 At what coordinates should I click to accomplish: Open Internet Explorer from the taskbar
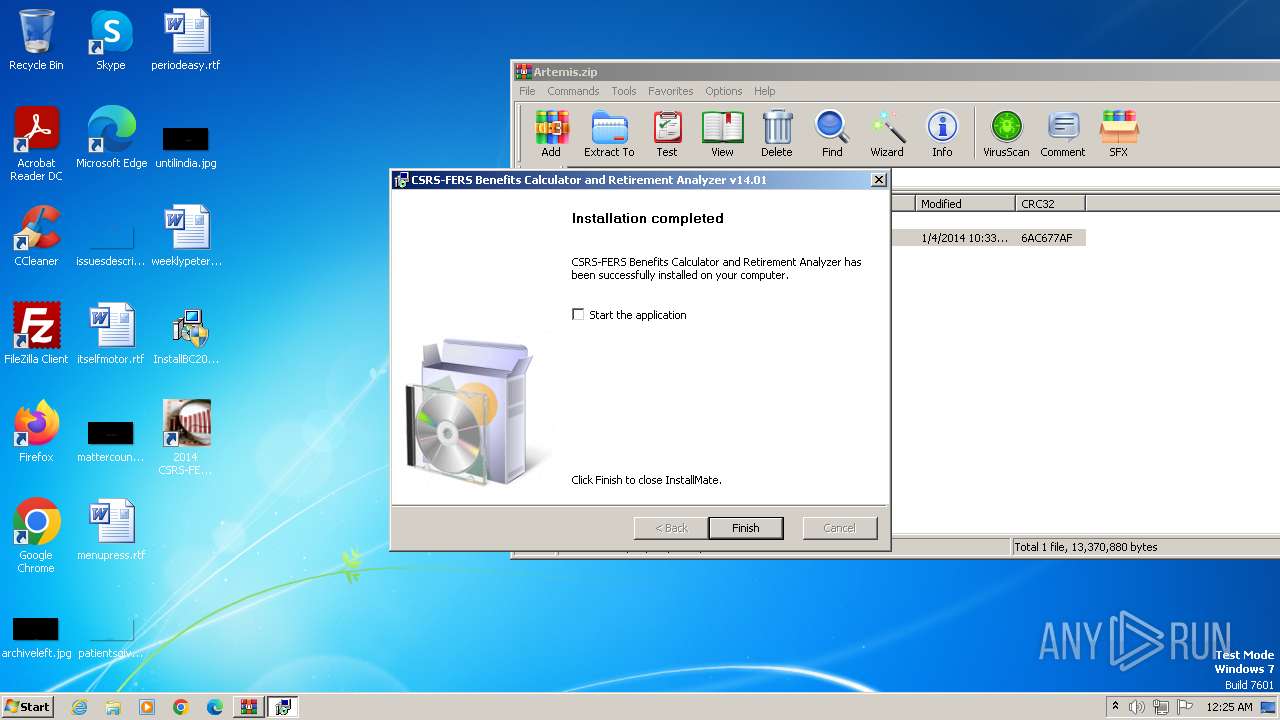click(x=80, y=707)
